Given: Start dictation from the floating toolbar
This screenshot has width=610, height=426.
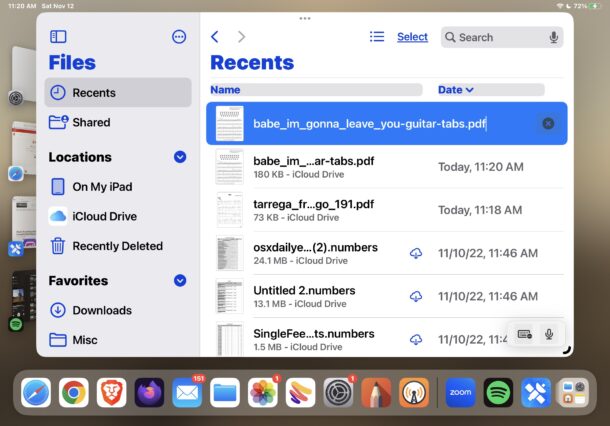Looking at the screenshot, I should coord(549,334).
